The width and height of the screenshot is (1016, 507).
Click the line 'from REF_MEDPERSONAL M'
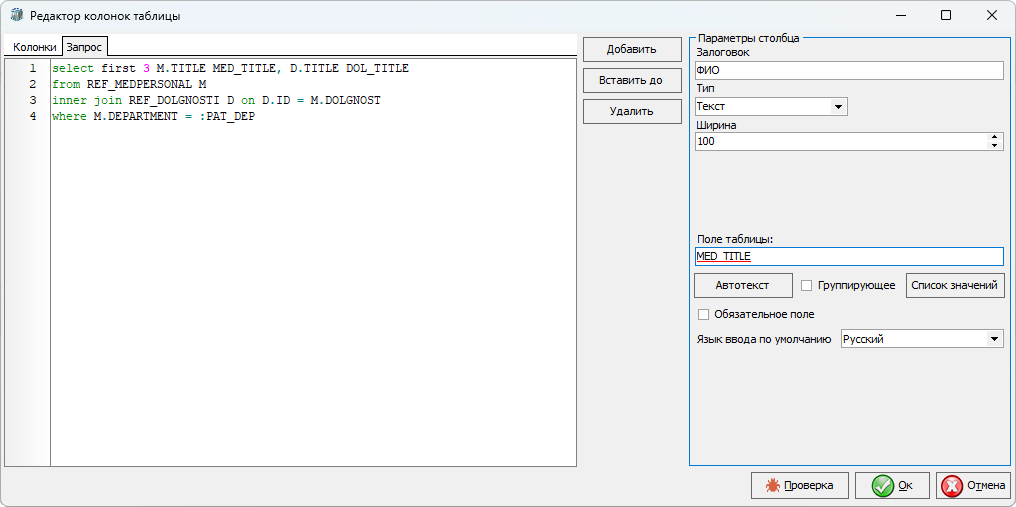pyautogui.click(x=129, y=84)
